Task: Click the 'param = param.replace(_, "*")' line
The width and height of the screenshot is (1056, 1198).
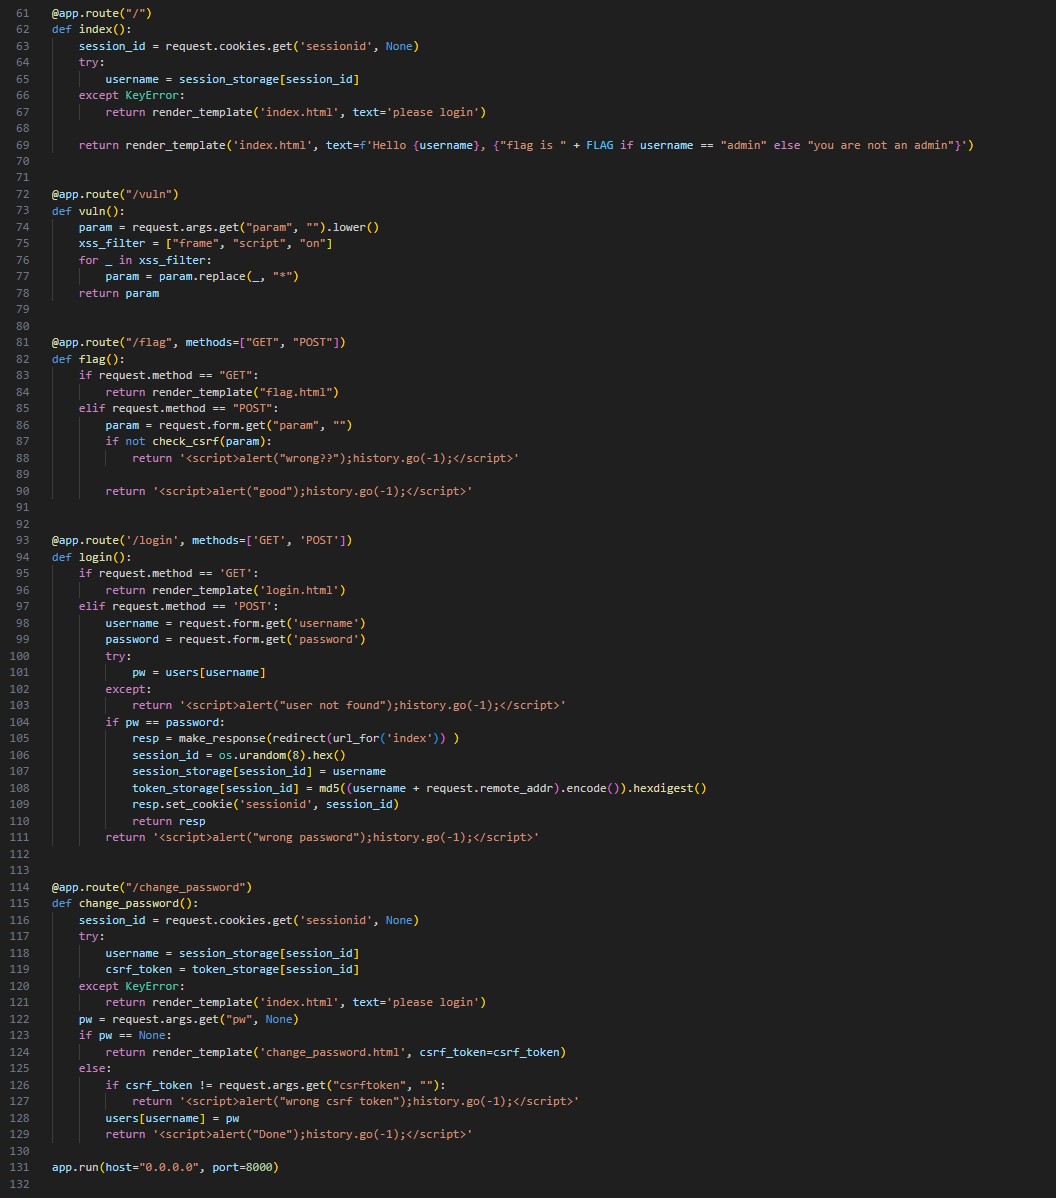Action: pyautogui.click(x=202, y=276)
